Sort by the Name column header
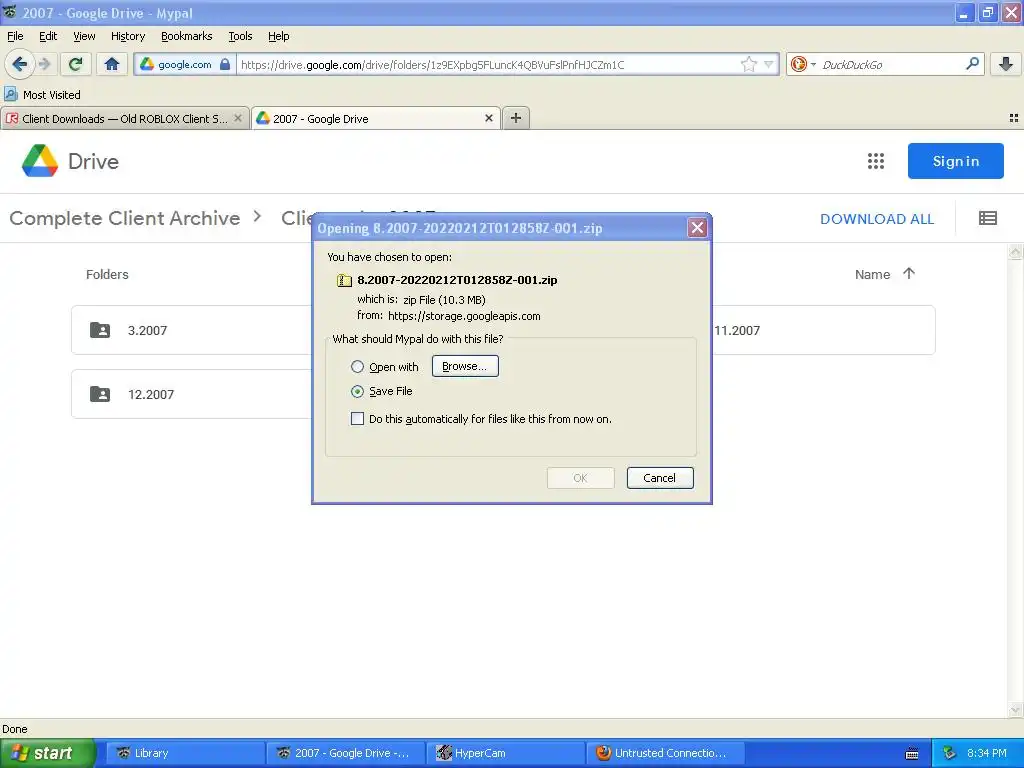The image size is (1024, 768). click(x=872, y=274)
